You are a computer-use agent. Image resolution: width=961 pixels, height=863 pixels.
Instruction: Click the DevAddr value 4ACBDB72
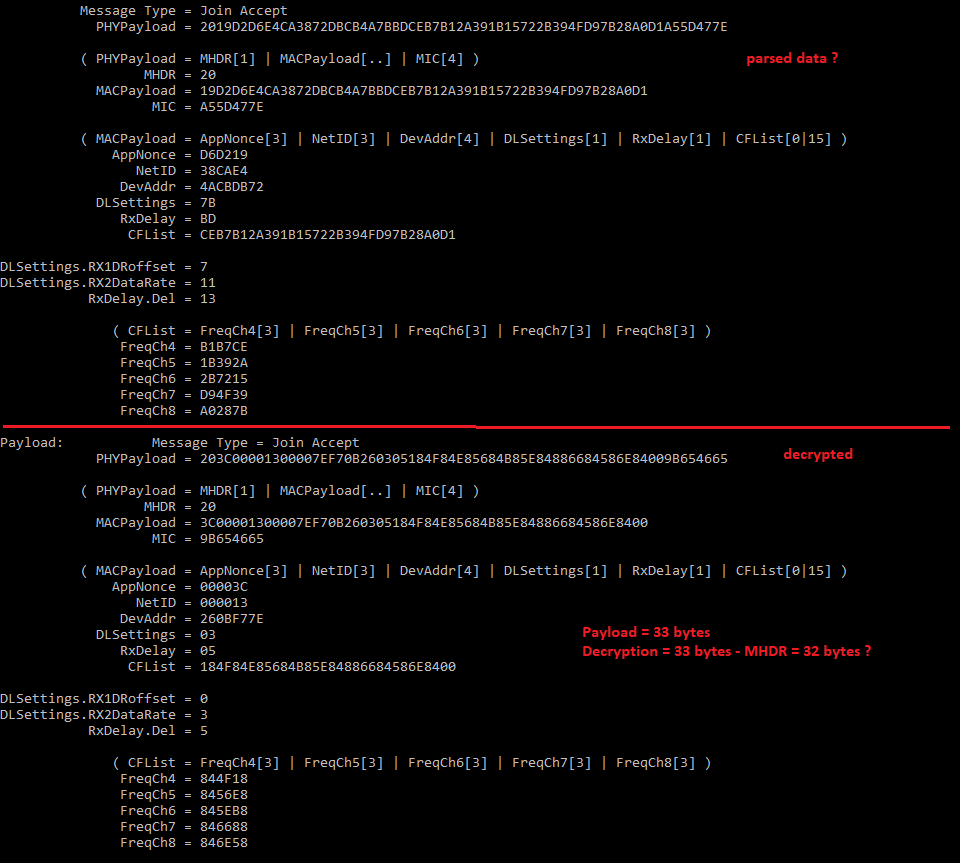(x=232, y=187)
